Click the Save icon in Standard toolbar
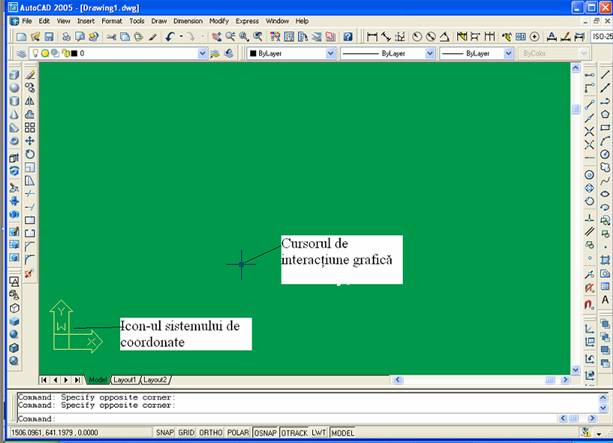 pos(49,36)
